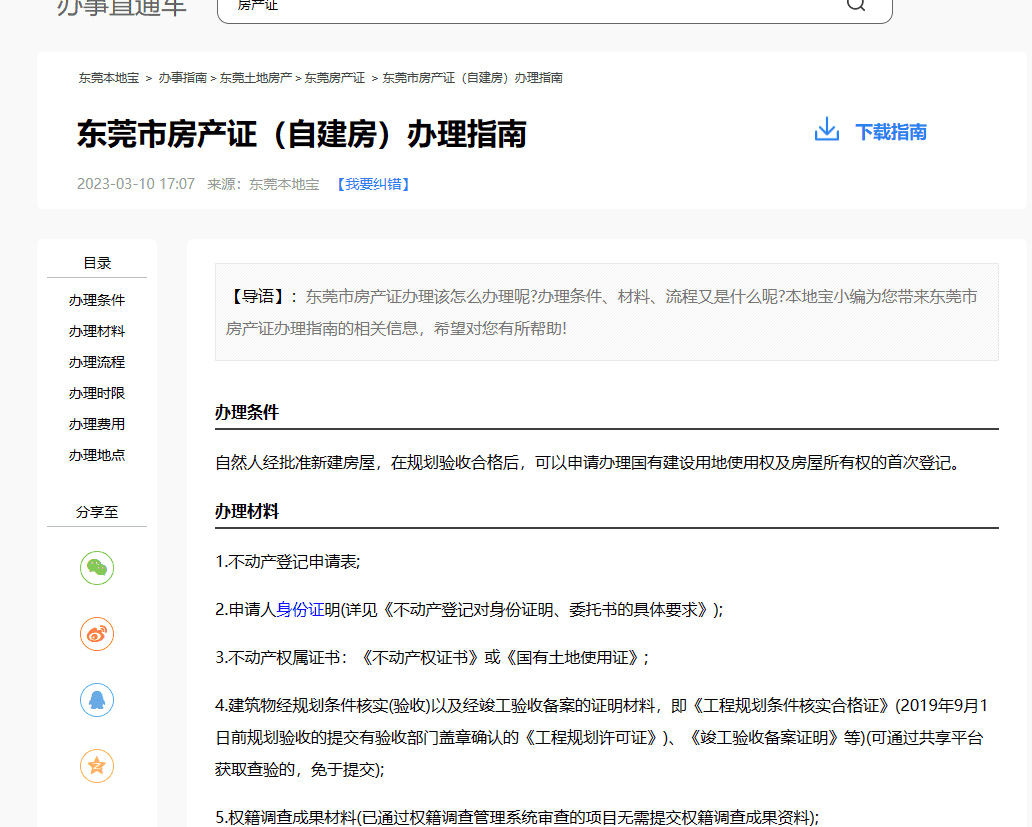Navigate to 办理地点 from the sidebar
The height and width of the screenshot is (827, 1032).
click(97, 455)
